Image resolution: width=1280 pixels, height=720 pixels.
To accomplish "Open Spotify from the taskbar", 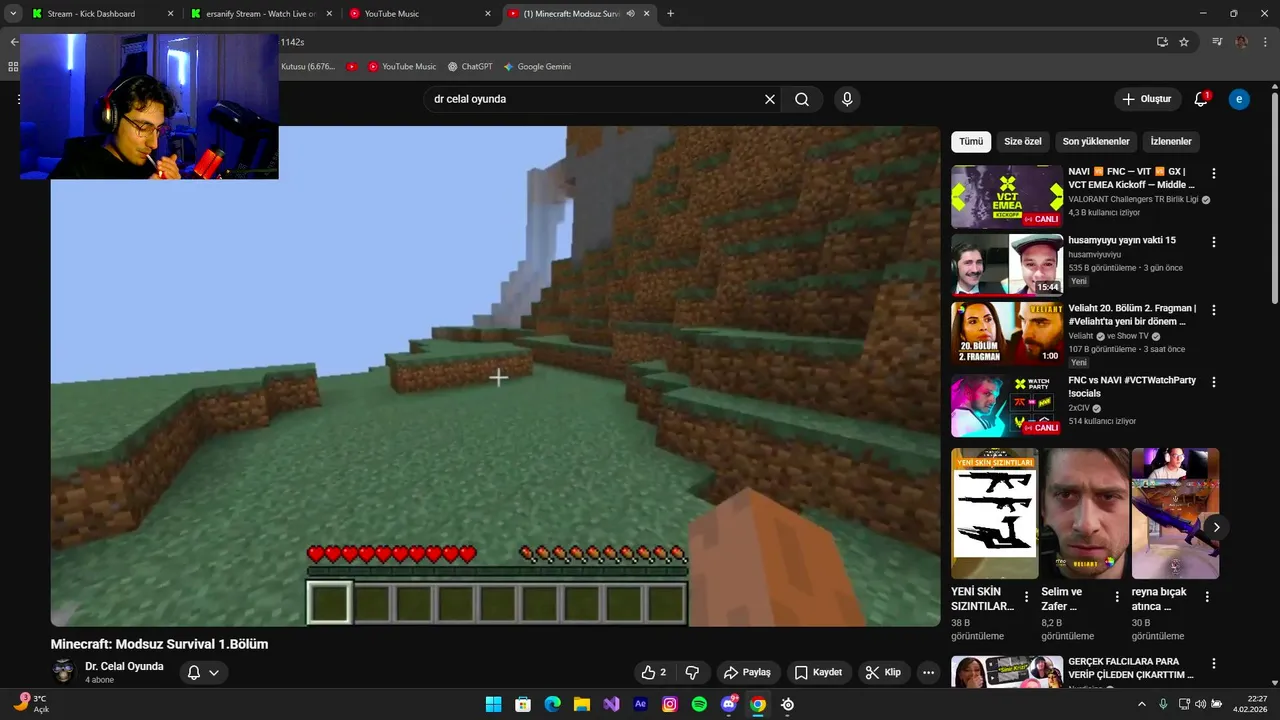I will click(x=699, y=704).
